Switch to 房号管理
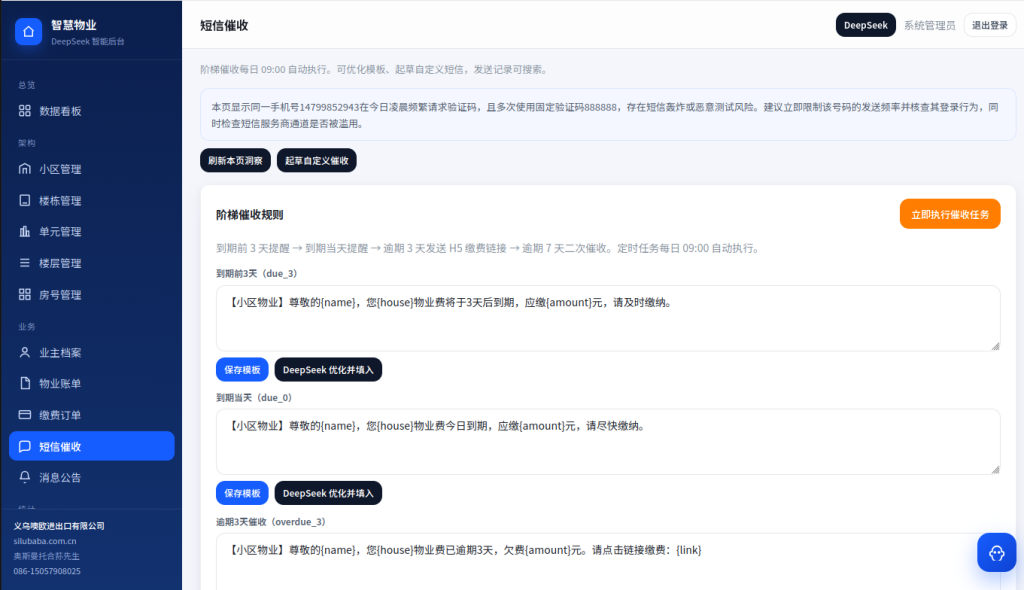 click(91, 295)
